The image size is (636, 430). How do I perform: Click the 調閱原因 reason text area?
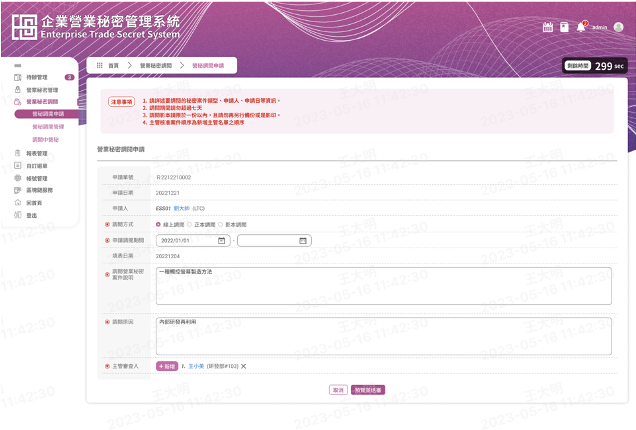(384, 336)
